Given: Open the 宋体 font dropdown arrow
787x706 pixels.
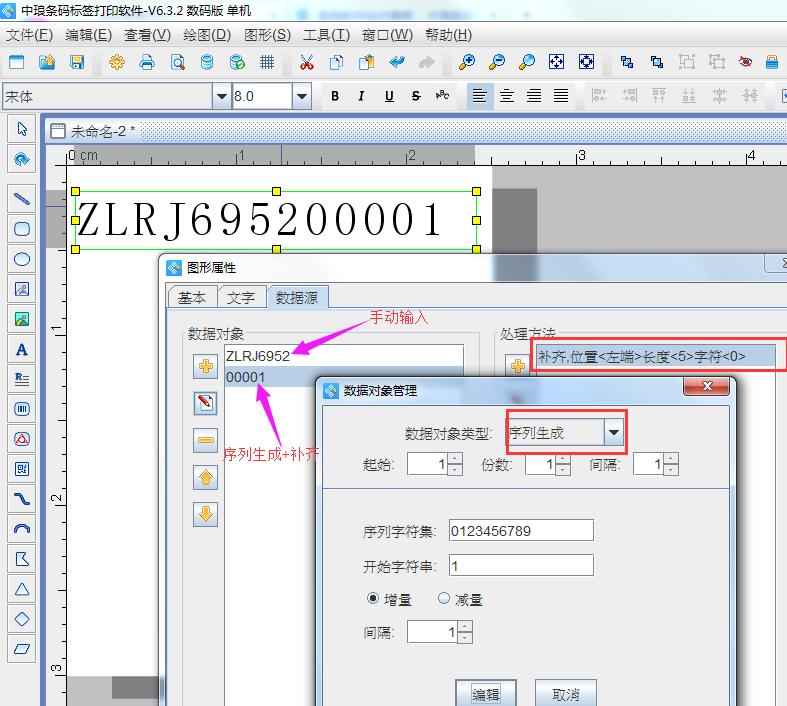Looking at the screenshot, I should 221,96.
